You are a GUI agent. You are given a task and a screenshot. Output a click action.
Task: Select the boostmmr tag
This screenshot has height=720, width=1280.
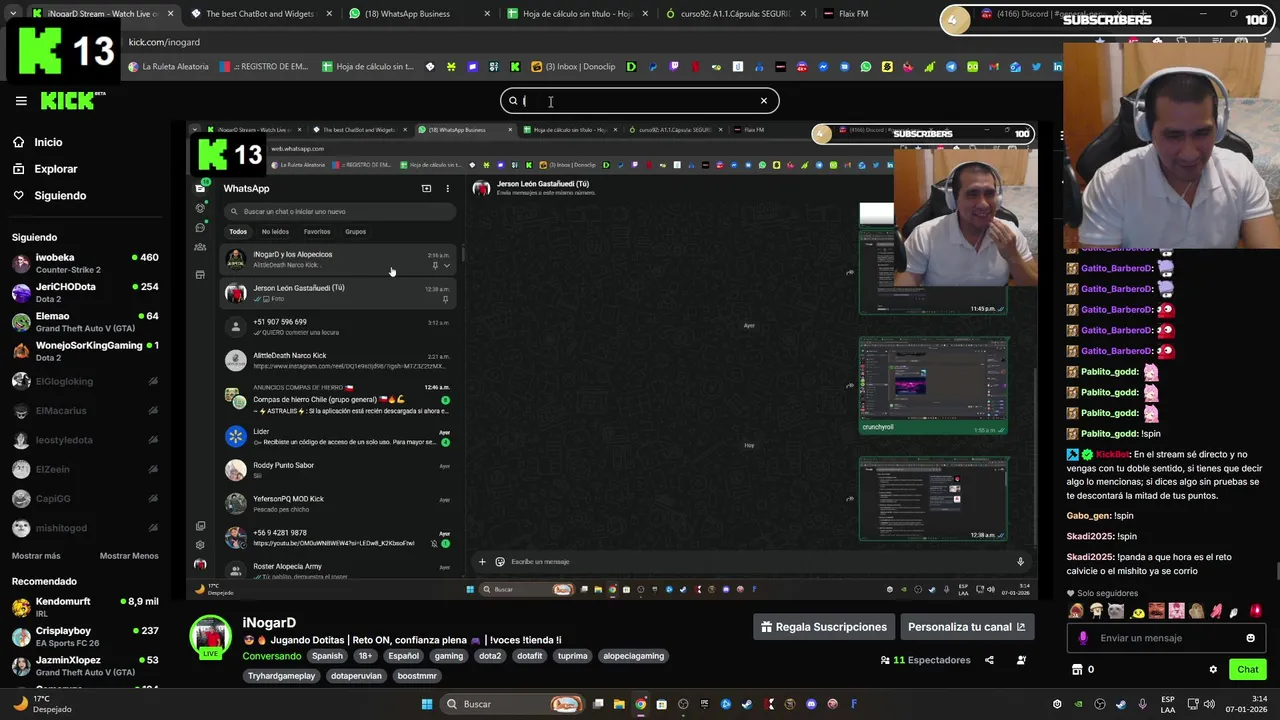point(417,676)
